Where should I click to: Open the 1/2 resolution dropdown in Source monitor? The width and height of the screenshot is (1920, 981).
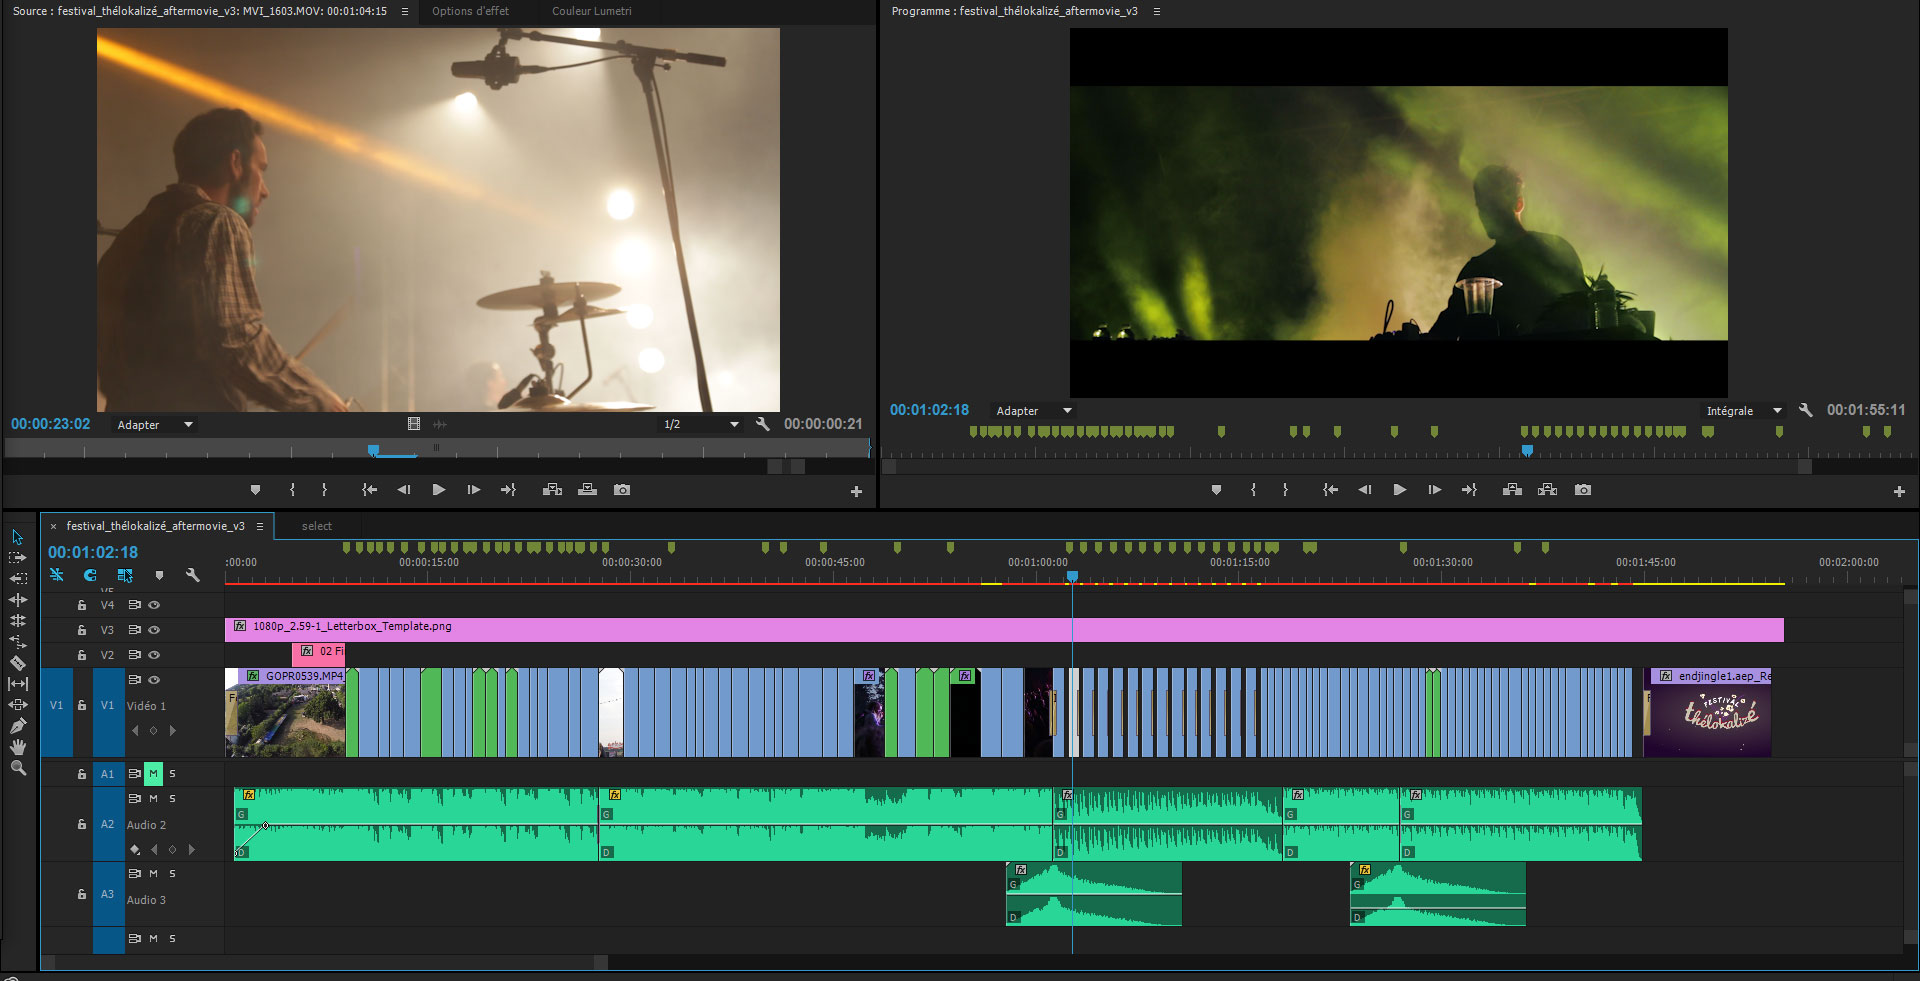[x=700, y=425]
